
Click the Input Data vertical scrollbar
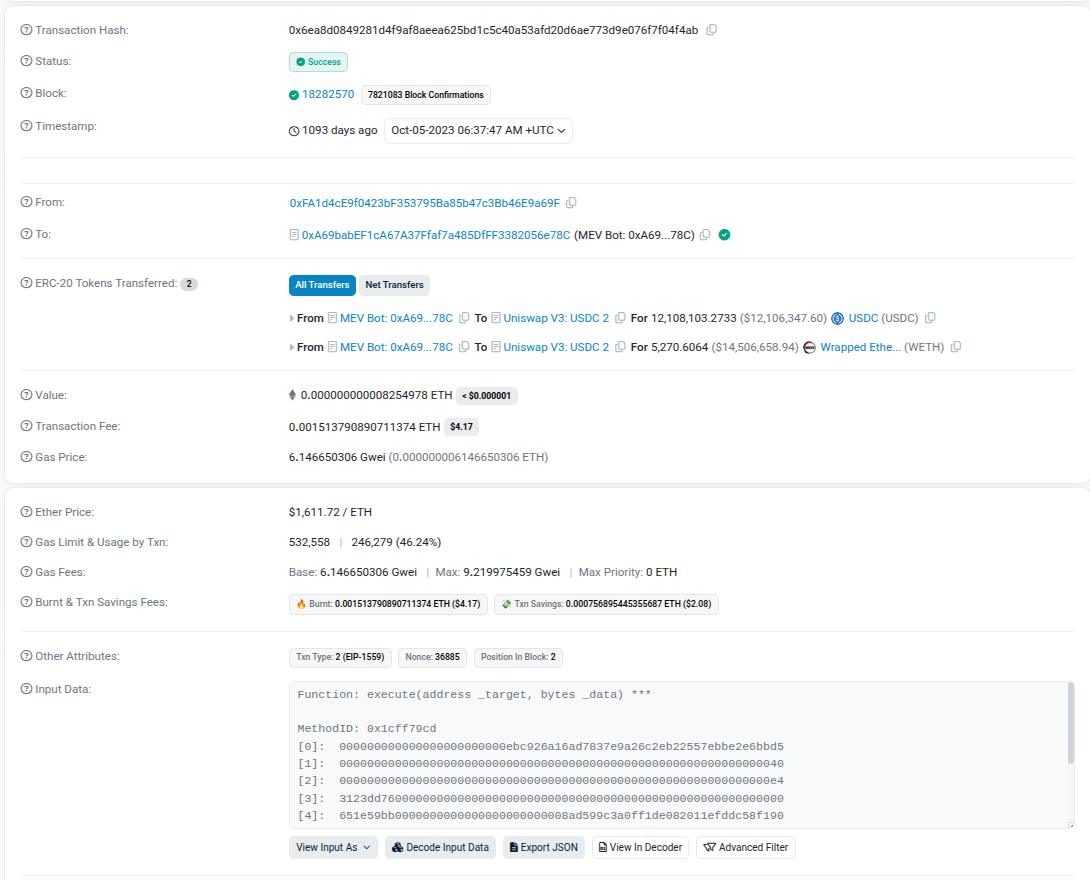(x=1071, y=724)
